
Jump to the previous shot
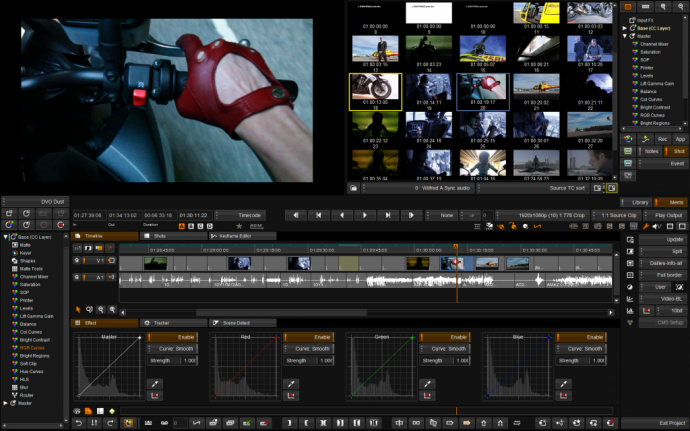pyautogui.click(x=319, y=215)
